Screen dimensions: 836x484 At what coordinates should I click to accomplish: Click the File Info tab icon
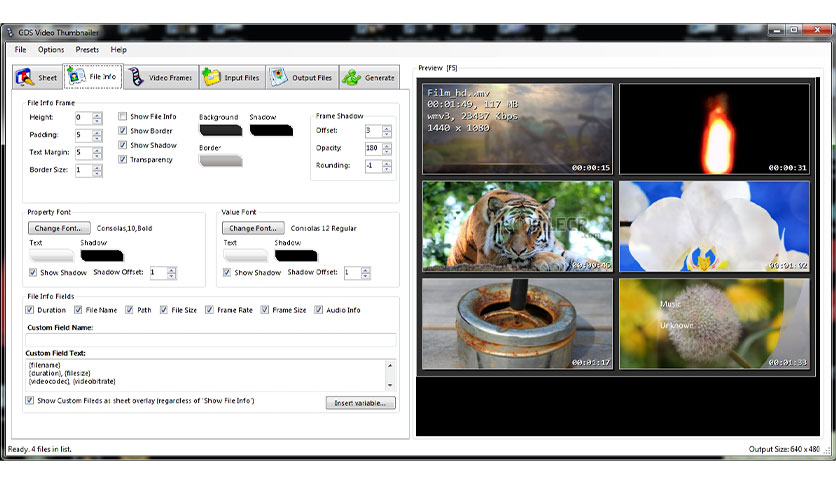point(75,76)
